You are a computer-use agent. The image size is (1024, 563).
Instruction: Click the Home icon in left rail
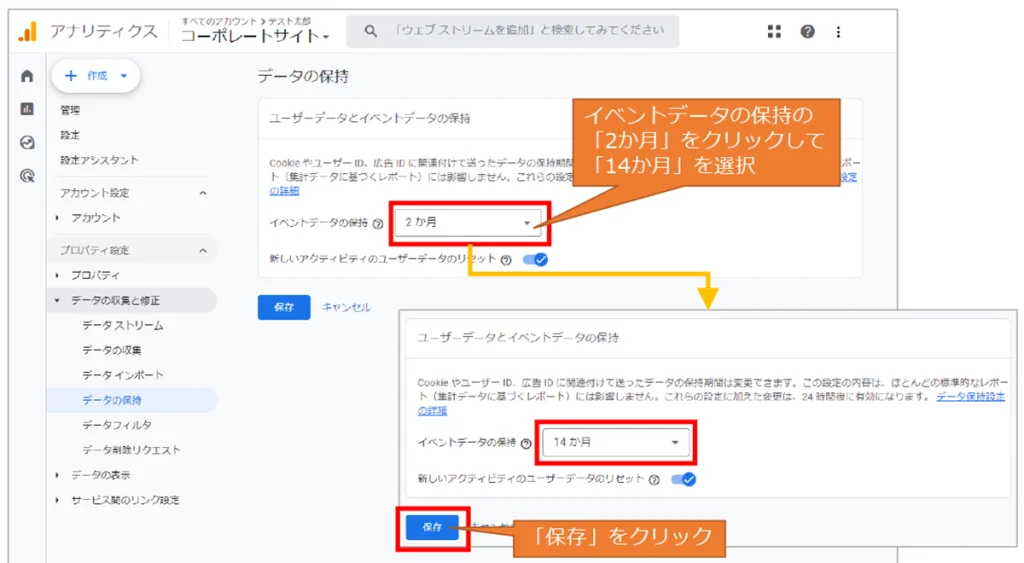pyautogui.click(x=27, y=76)
